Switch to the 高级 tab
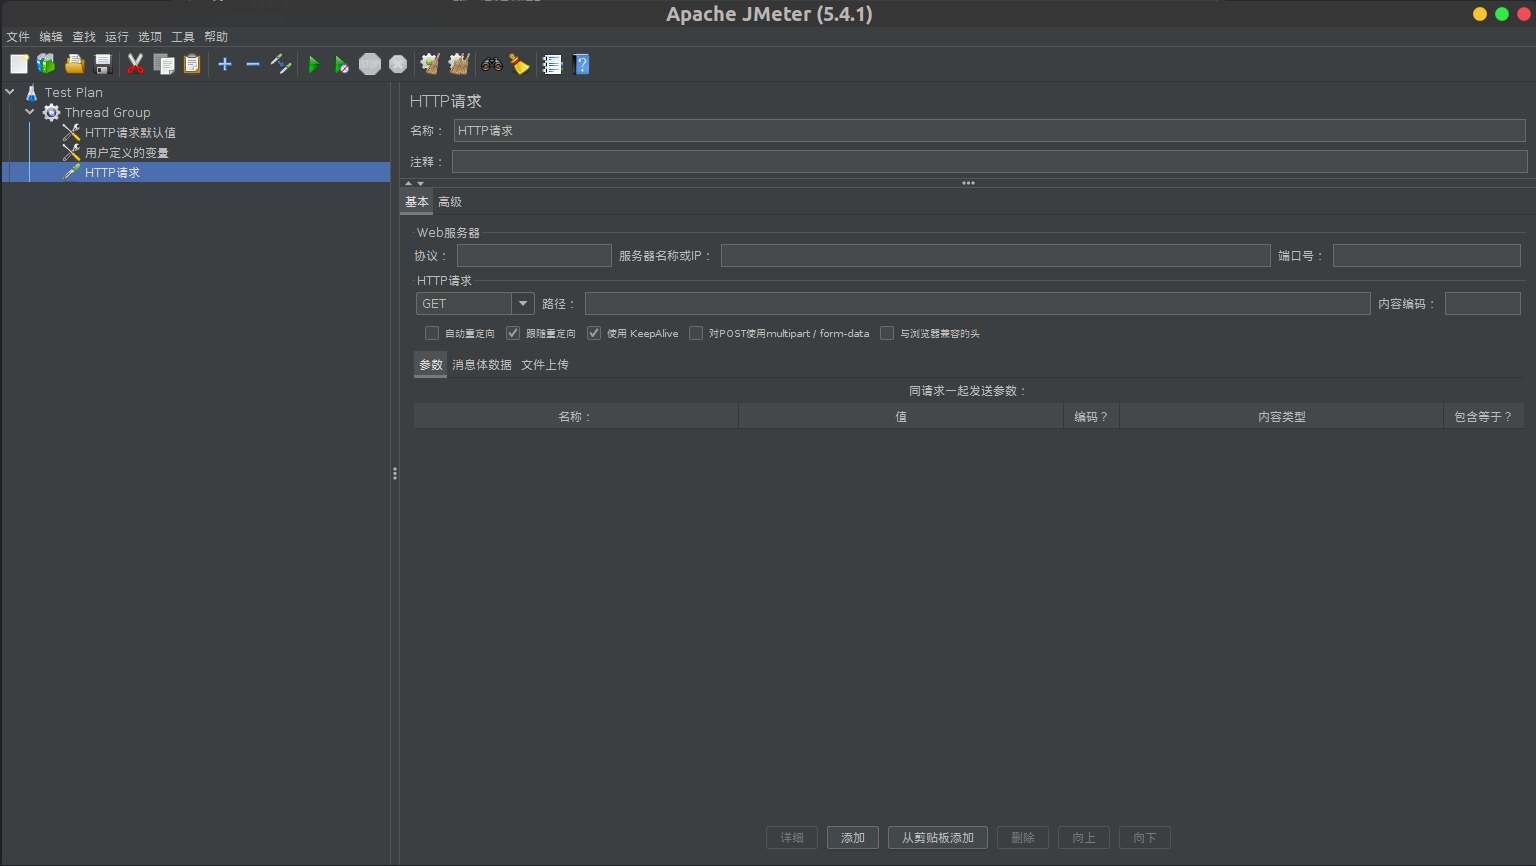Image resolution: width=1536 pixels, height=866 pixels. pyautogui.click(x=450, y=202)
